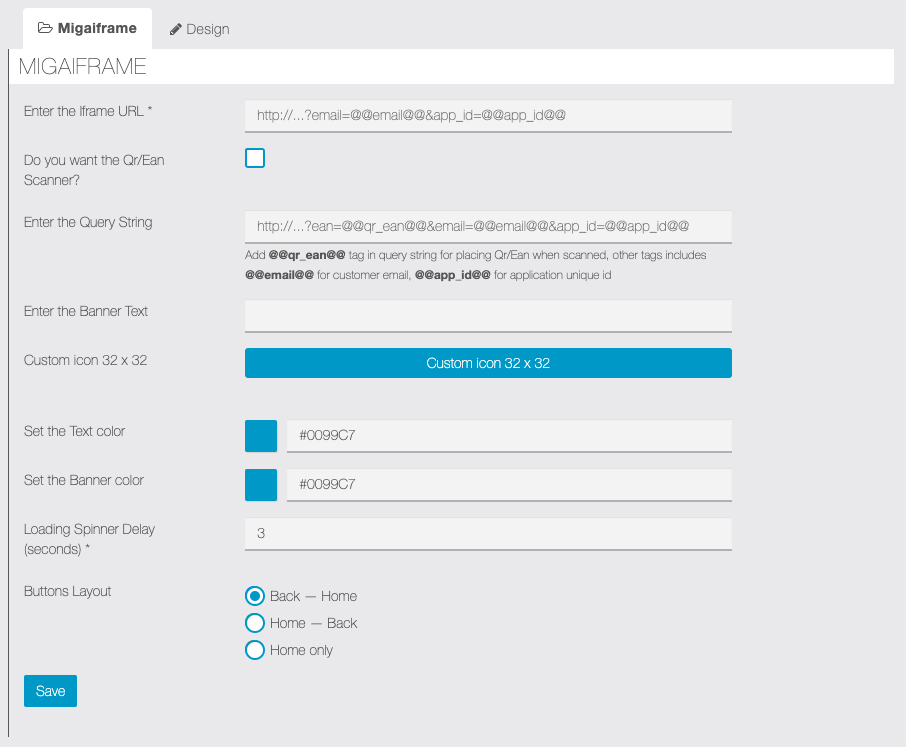Pick the Home only layout option

(255, 650)
